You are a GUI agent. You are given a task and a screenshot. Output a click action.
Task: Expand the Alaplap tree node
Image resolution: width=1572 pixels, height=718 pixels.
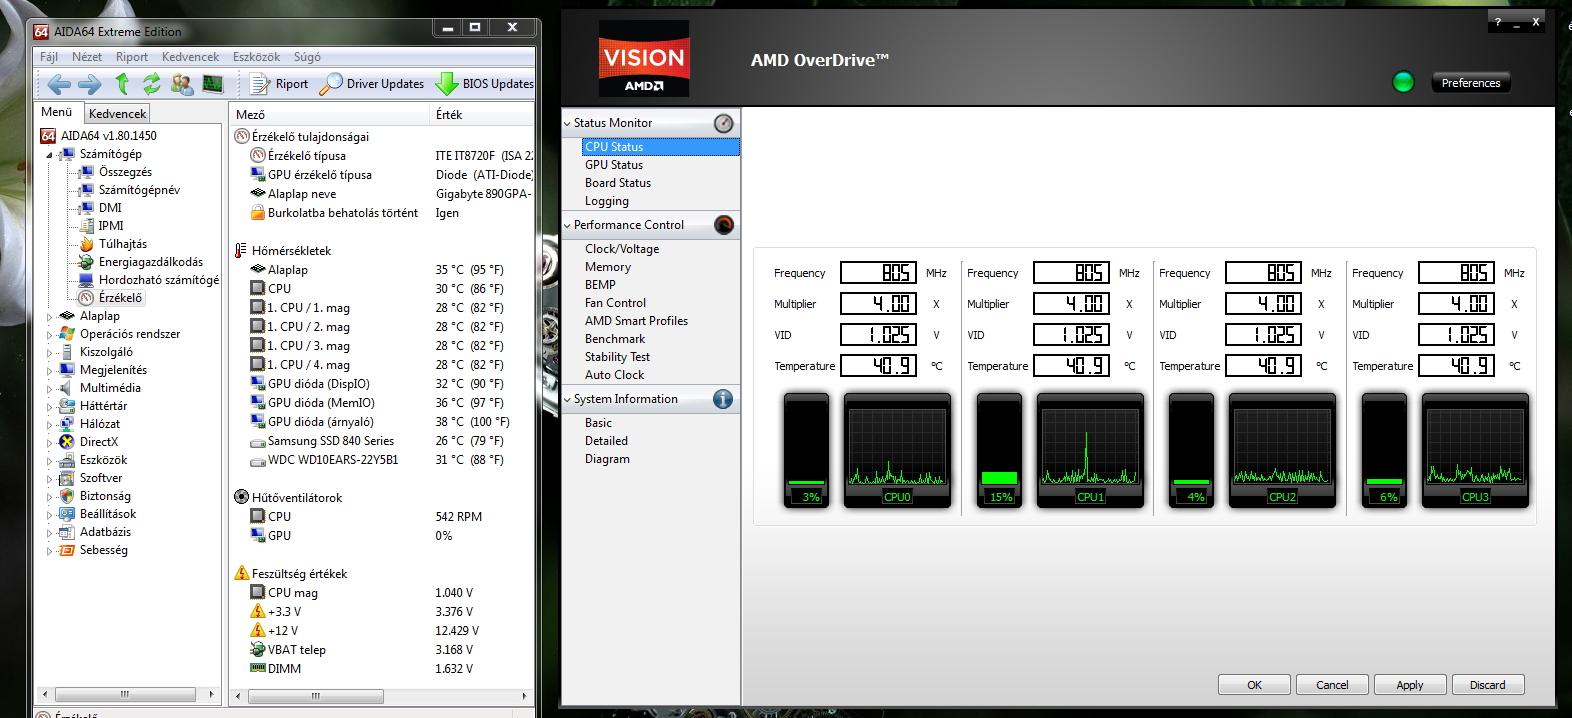49,316
